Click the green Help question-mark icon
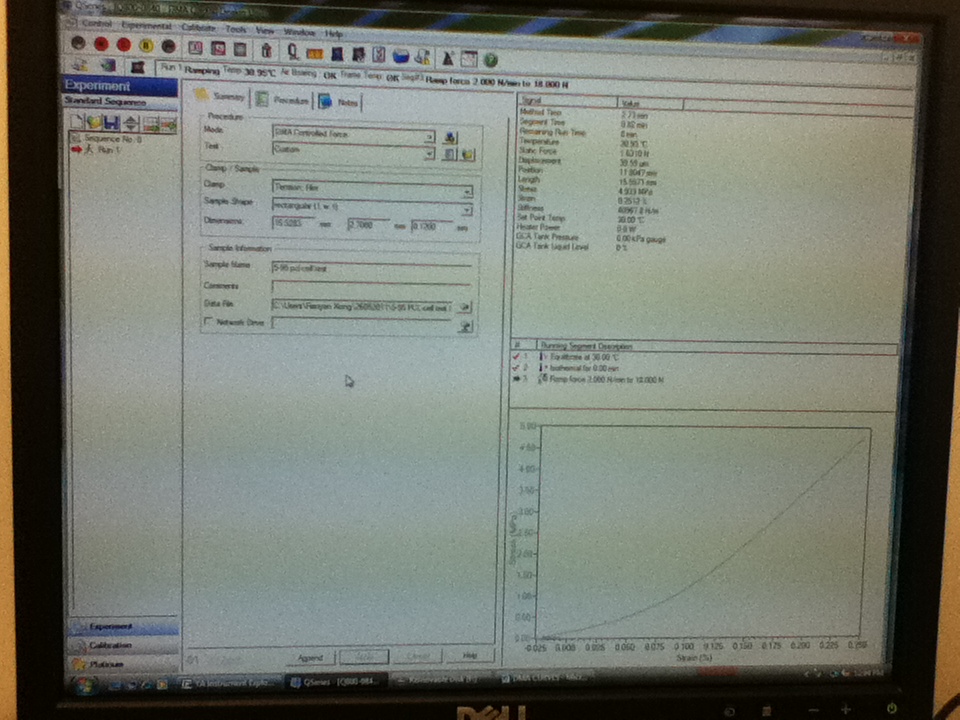The image size is (960, 720). pos(491,60)
